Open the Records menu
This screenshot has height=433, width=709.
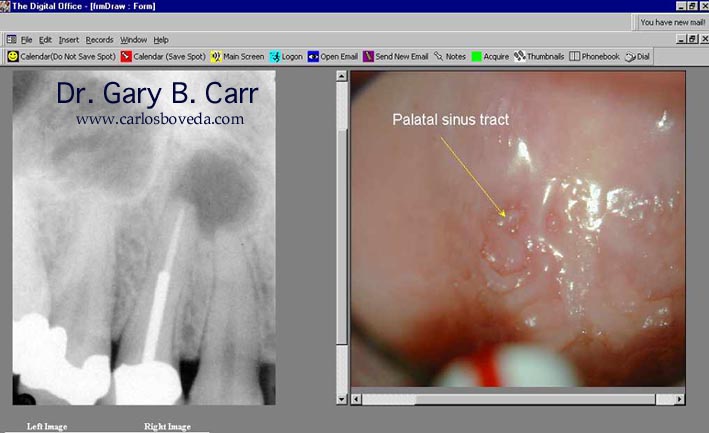point(99,40)
